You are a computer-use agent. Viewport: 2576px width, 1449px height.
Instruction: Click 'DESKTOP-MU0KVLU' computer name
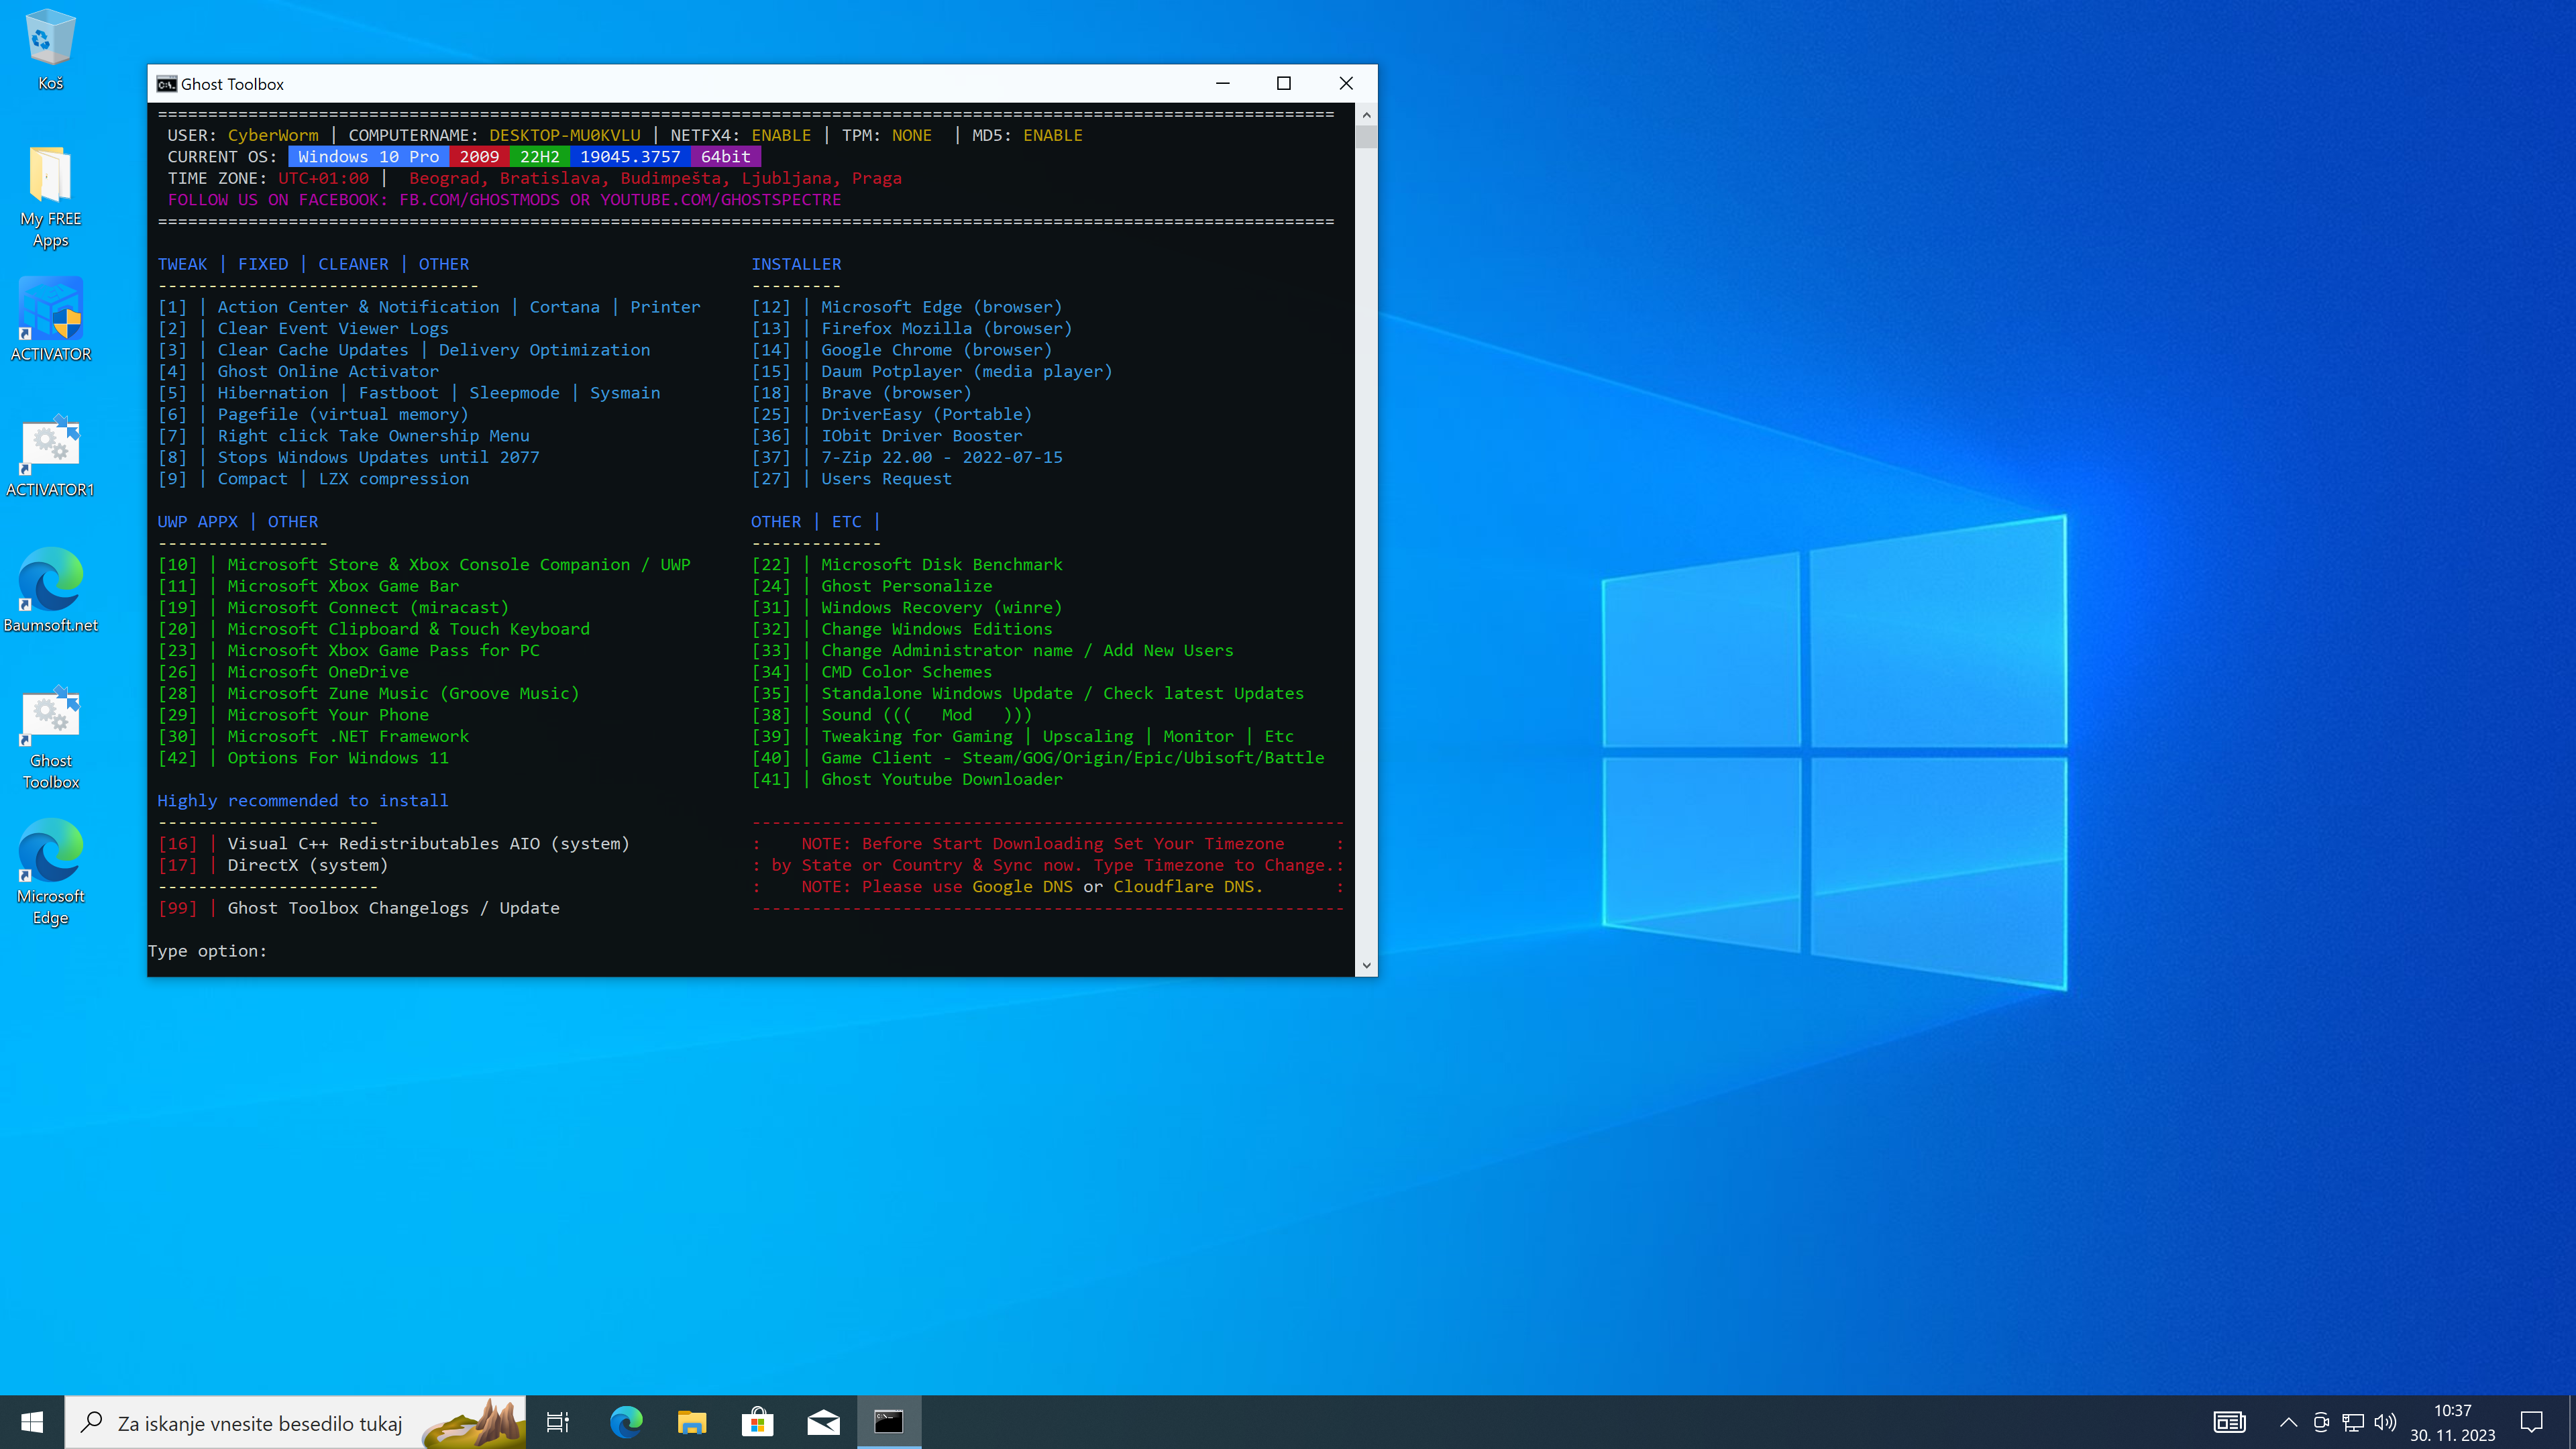click(x=564, y=135)
